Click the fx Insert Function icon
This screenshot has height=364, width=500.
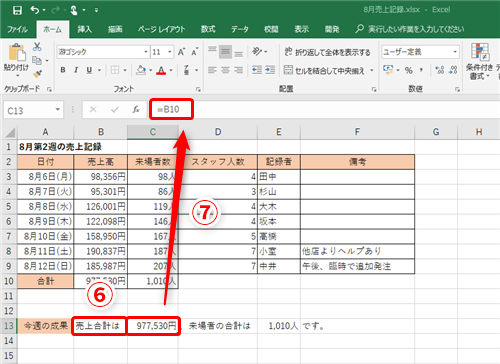[x=136, y=110]
